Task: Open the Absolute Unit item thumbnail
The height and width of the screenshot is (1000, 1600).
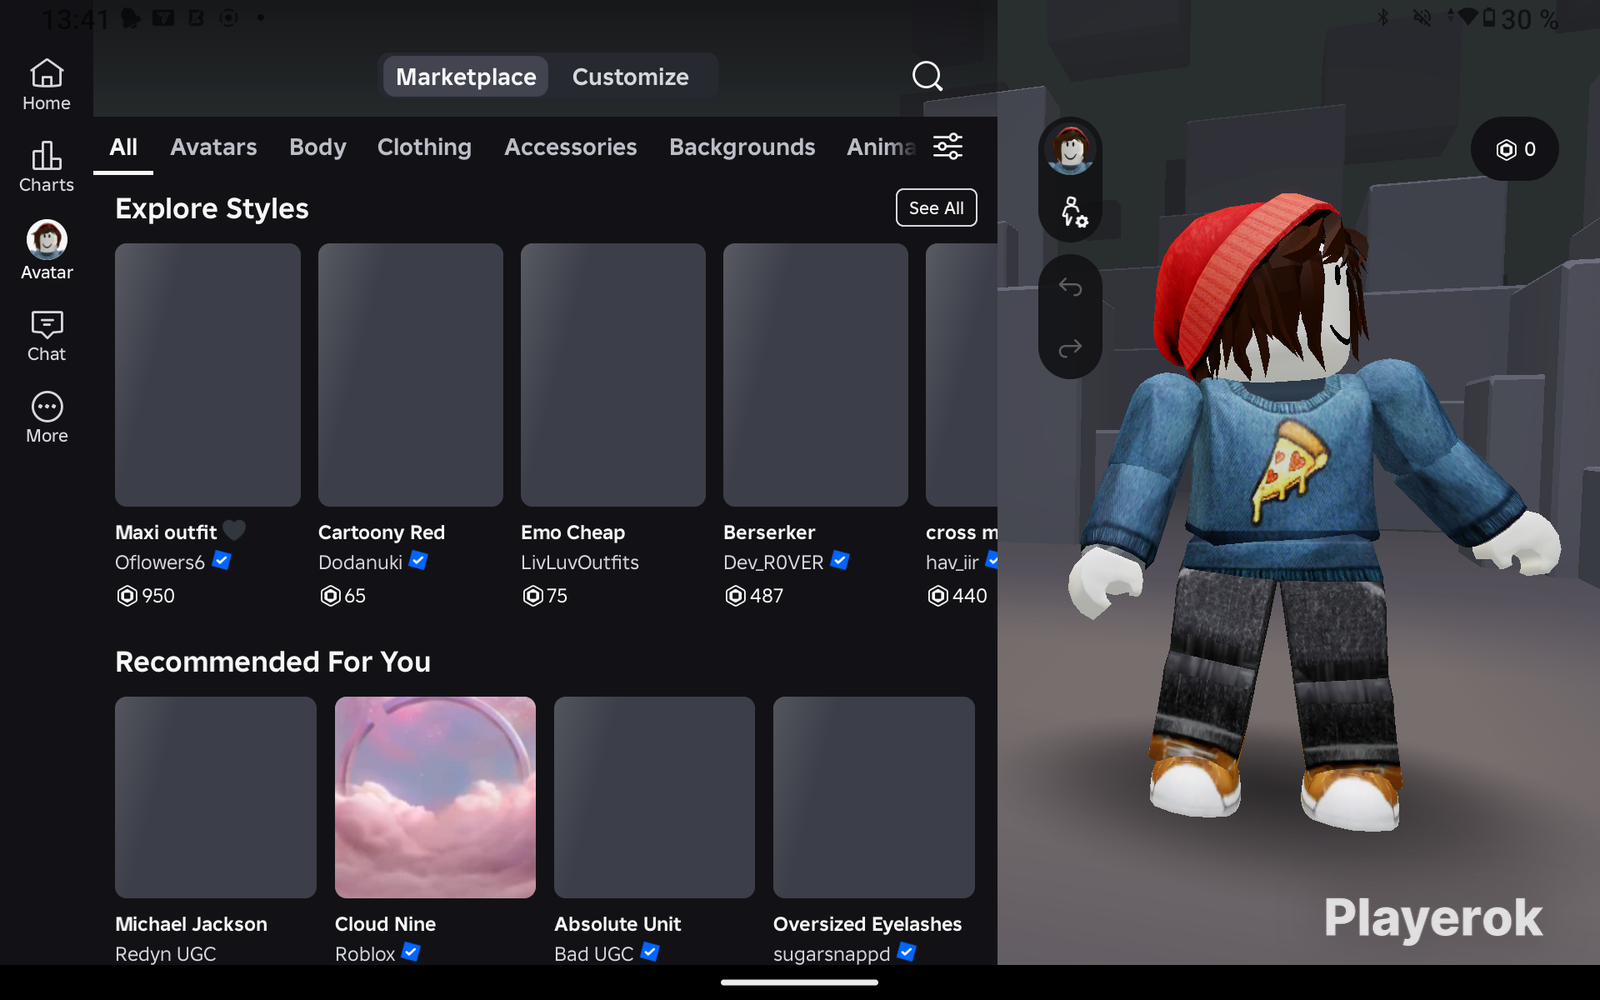Action: point(654,797)
